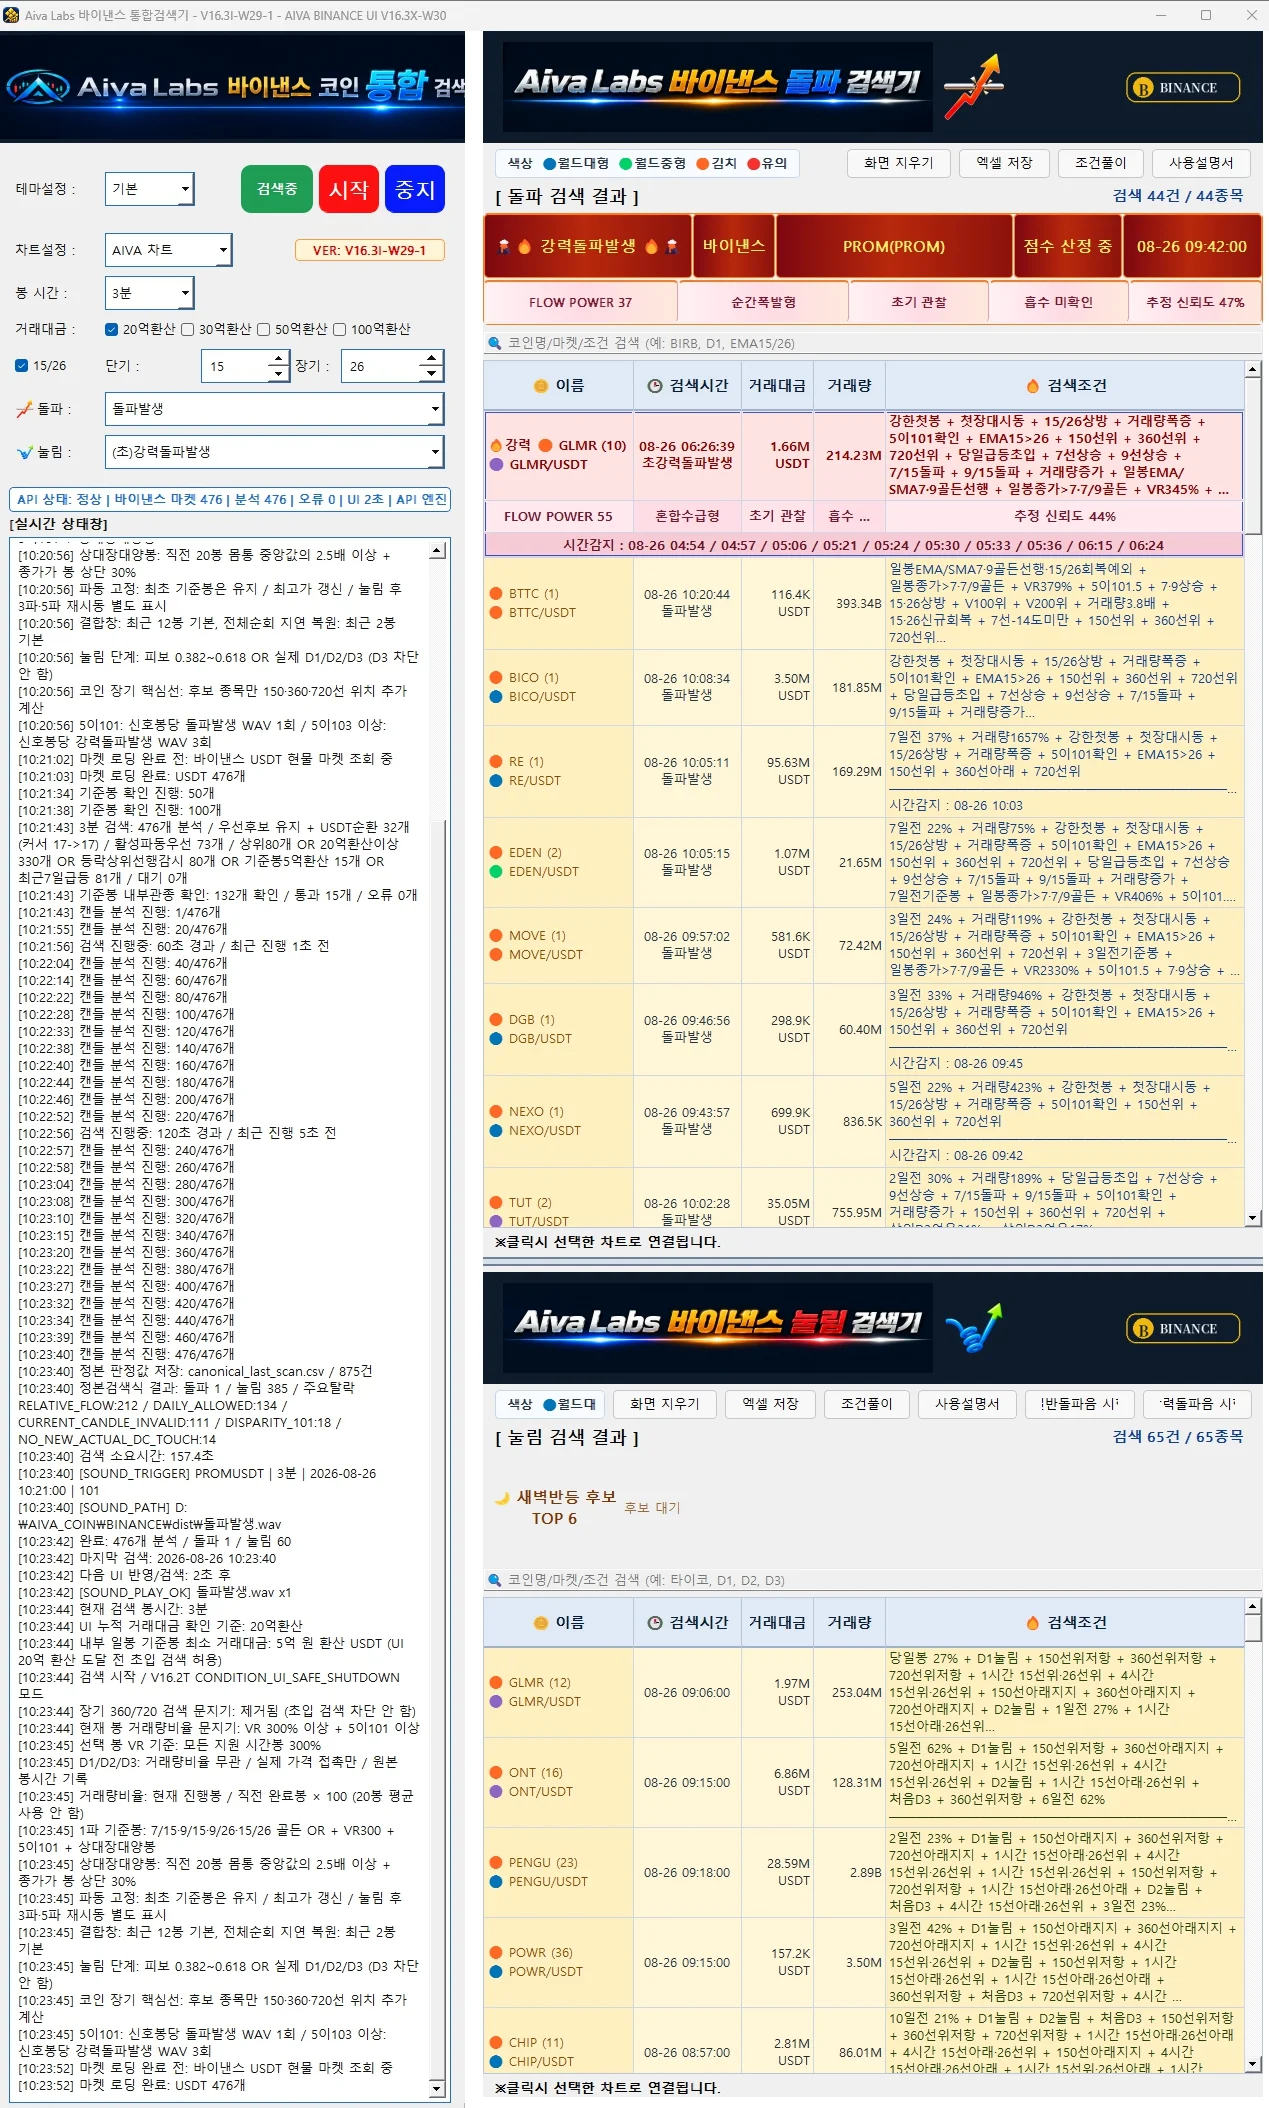
Task: Click the 단기 15 input field
Action: tap(236, 366)
